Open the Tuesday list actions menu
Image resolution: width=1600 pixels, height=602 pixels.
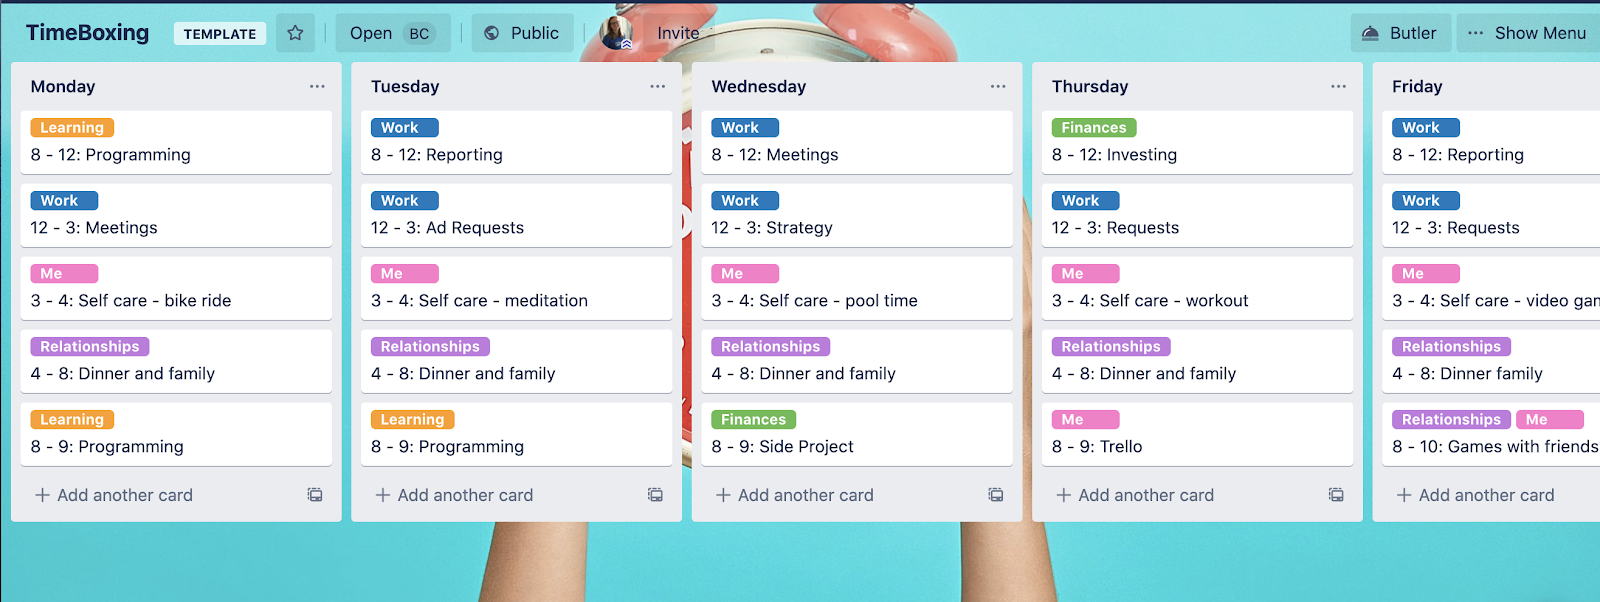point(657,86)
